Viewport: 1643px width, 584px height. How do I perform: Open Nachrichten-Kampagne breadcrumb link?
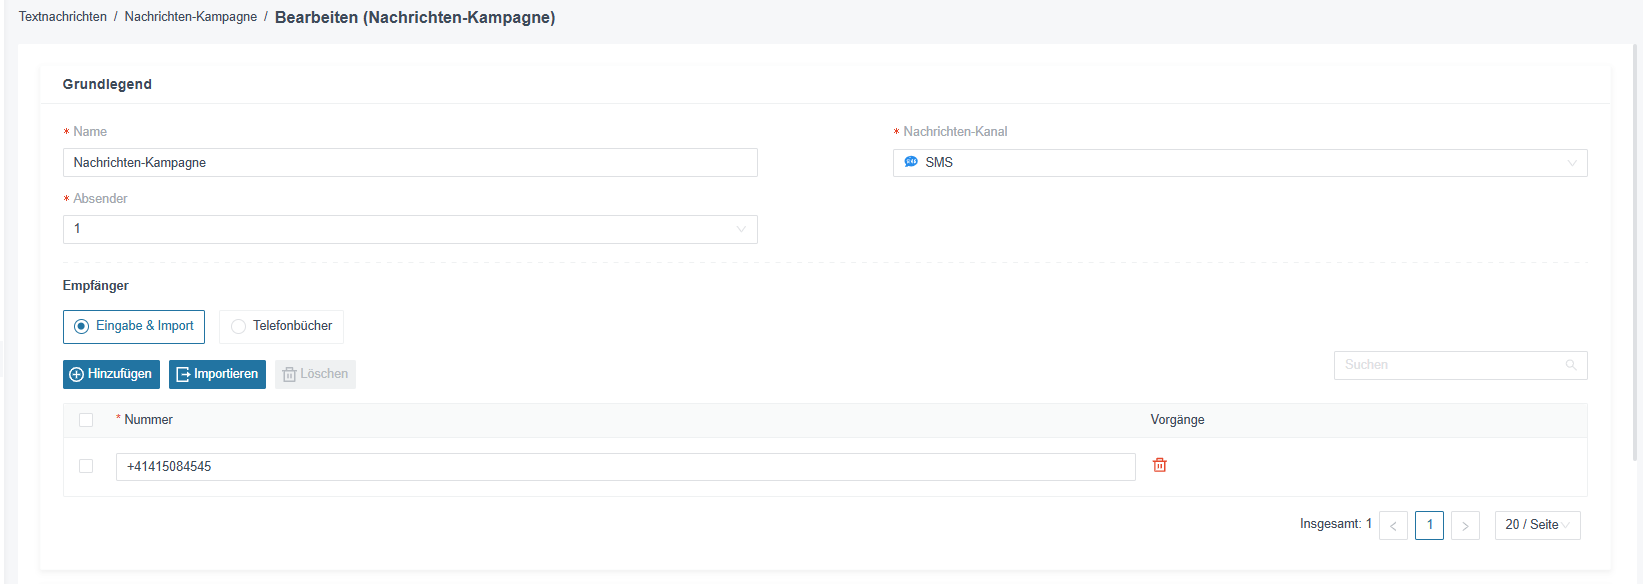[191, 17]
